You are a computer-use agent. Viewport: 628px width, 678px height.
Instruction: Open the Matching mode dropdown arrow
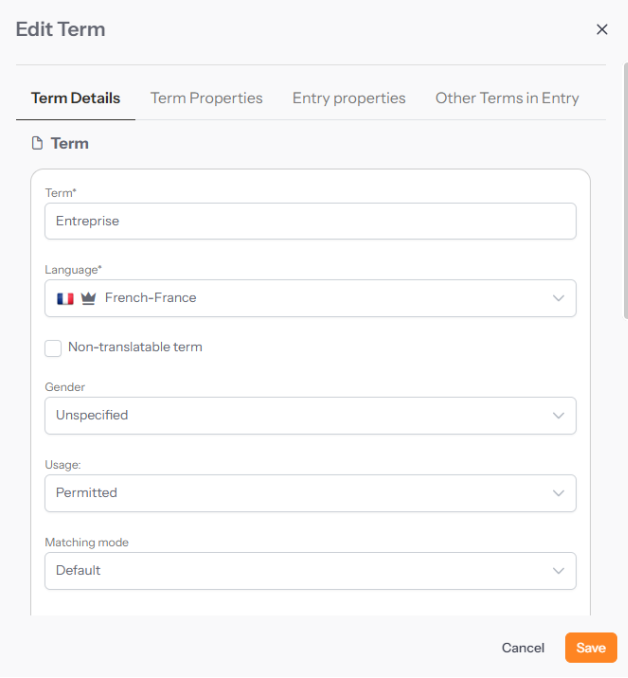point(558,571)
